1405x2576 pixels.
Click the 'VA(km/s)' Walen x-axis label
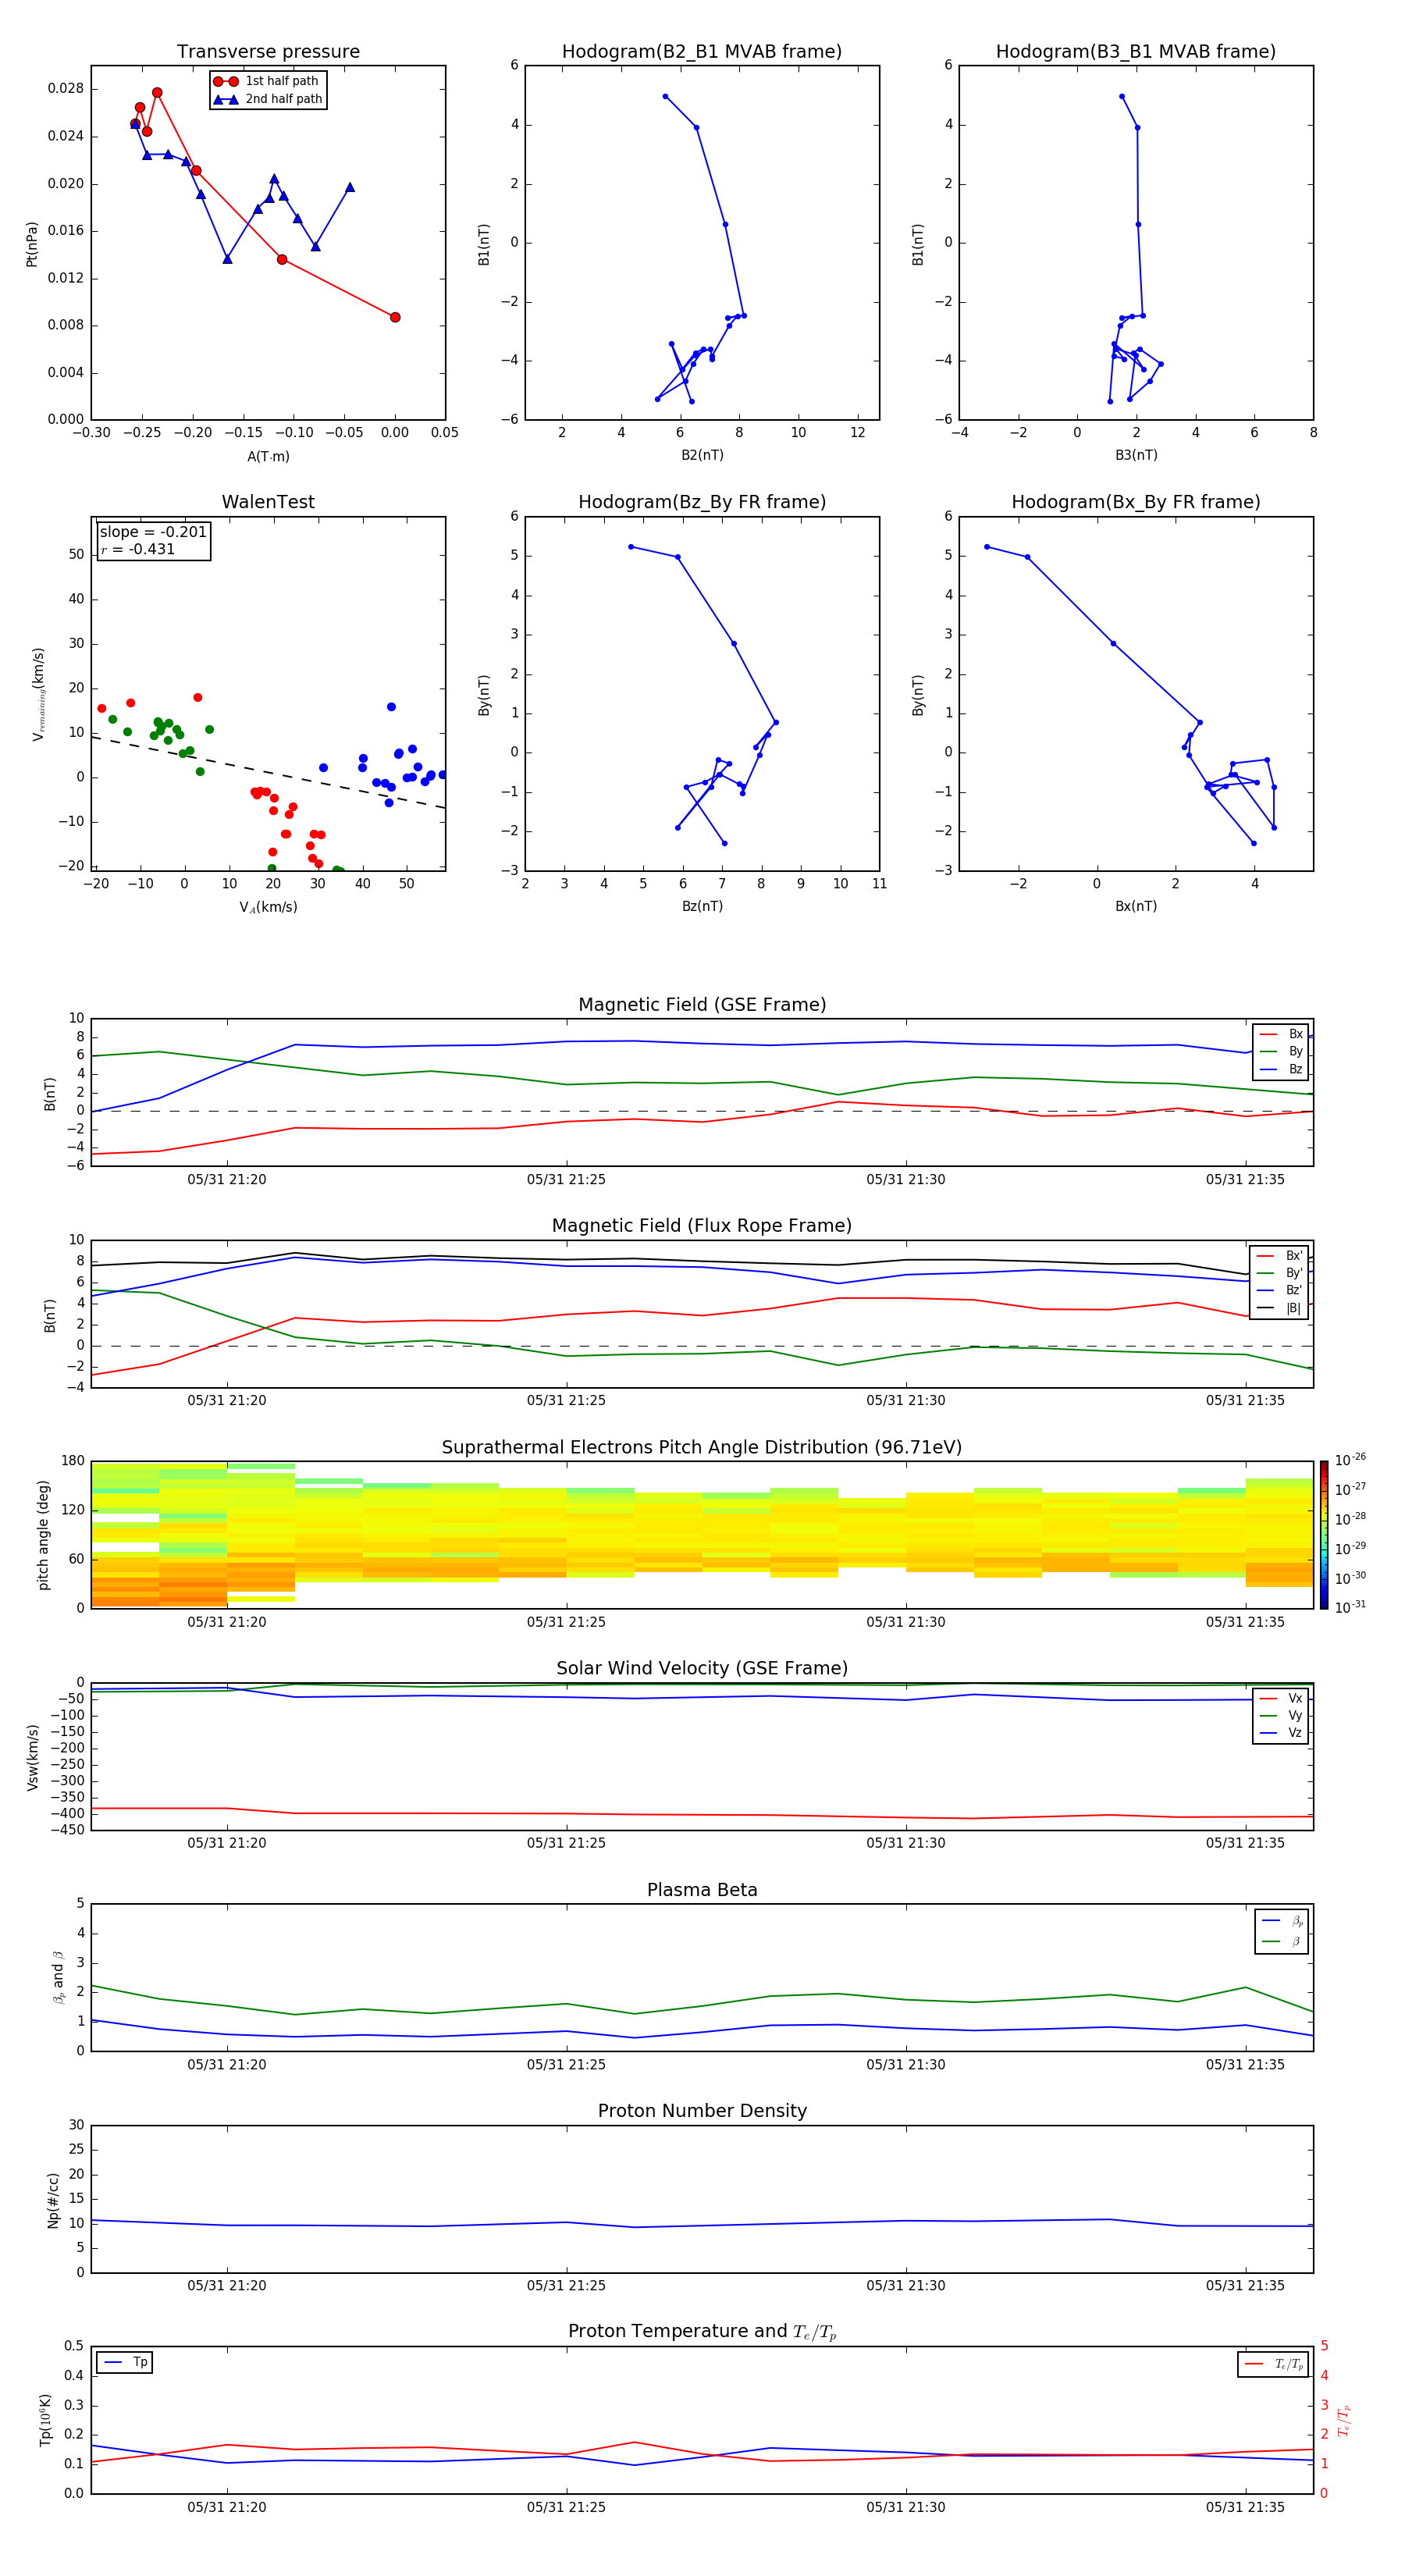[x=268, y=907]
